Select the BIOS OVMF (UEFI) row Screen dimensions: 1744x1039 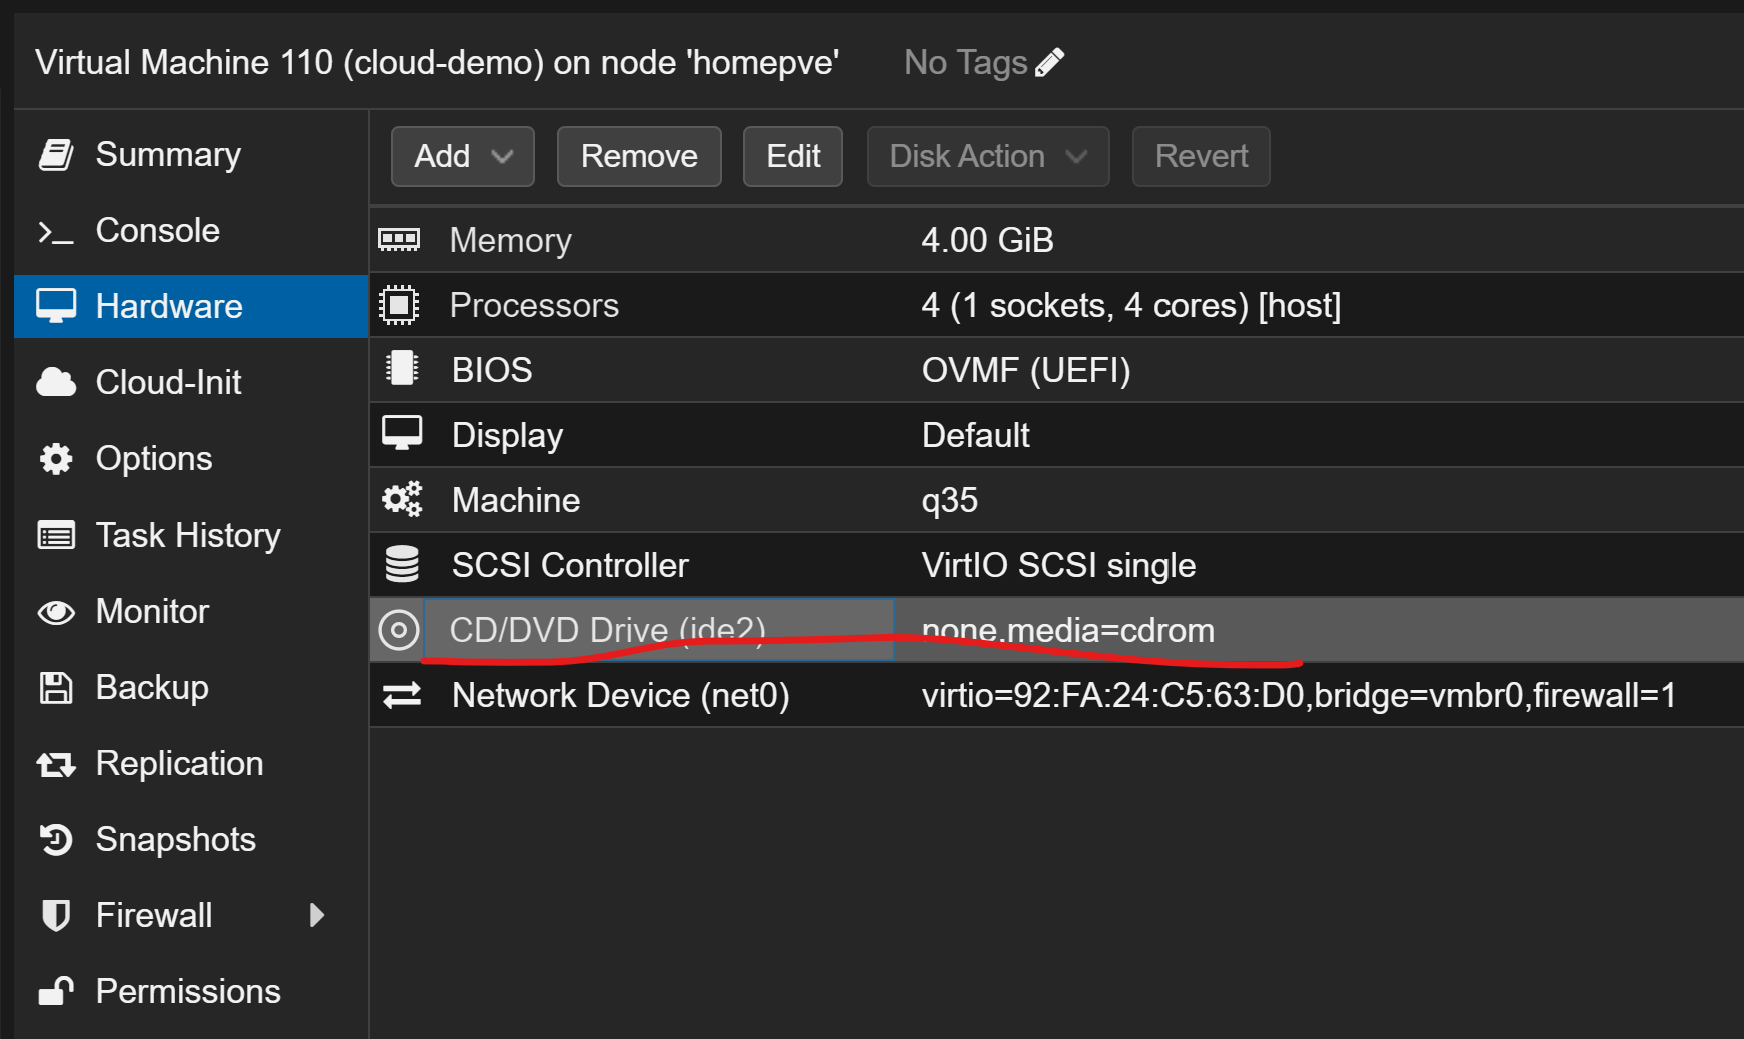1025,370
